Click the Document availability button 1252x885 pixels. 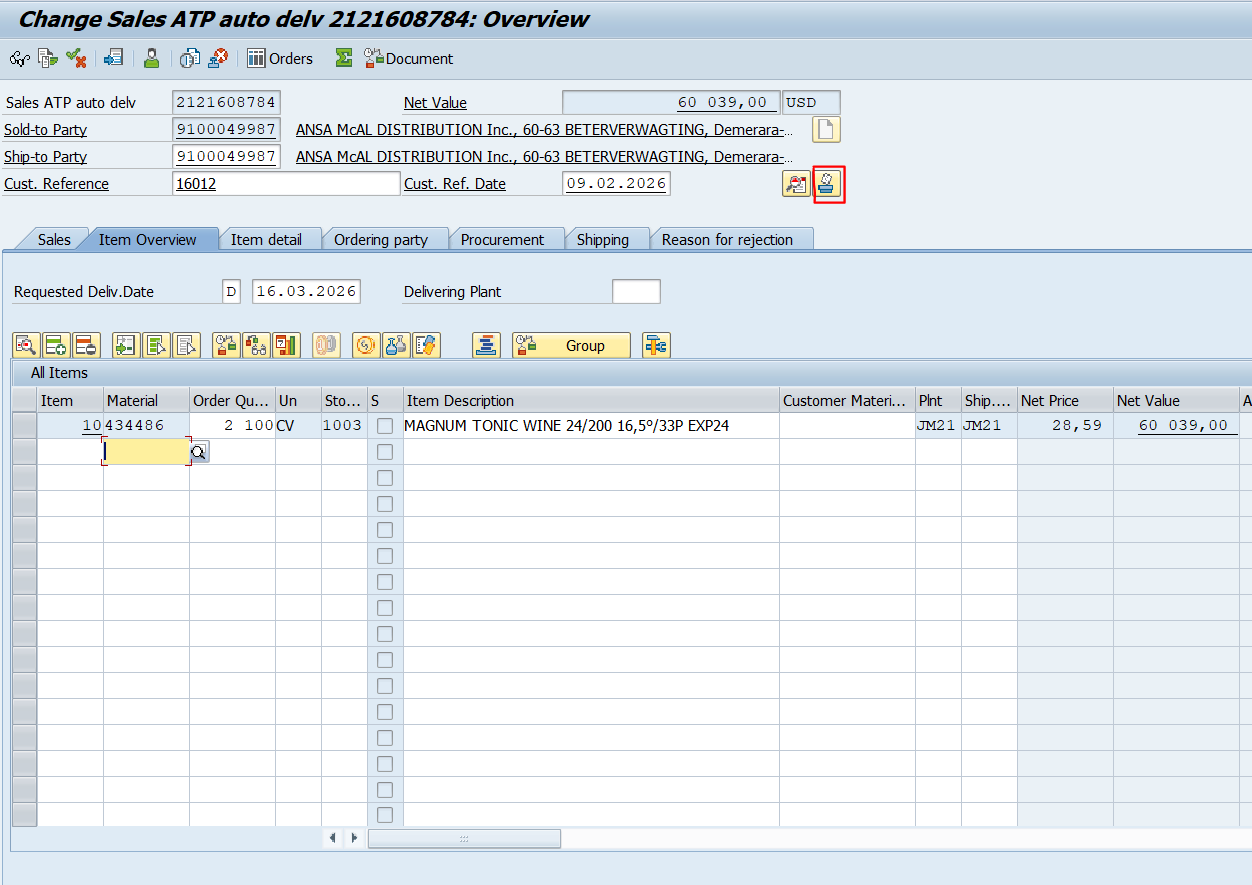click(408, 59)
